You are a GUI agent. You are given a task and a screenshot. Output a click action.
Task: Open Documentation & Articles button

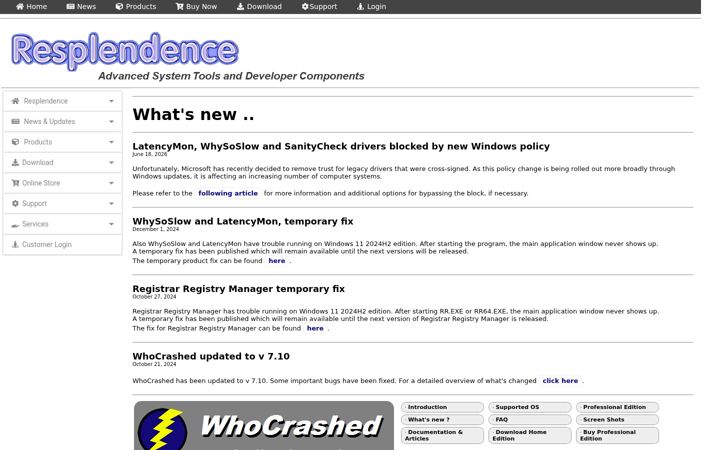point(443,435)
